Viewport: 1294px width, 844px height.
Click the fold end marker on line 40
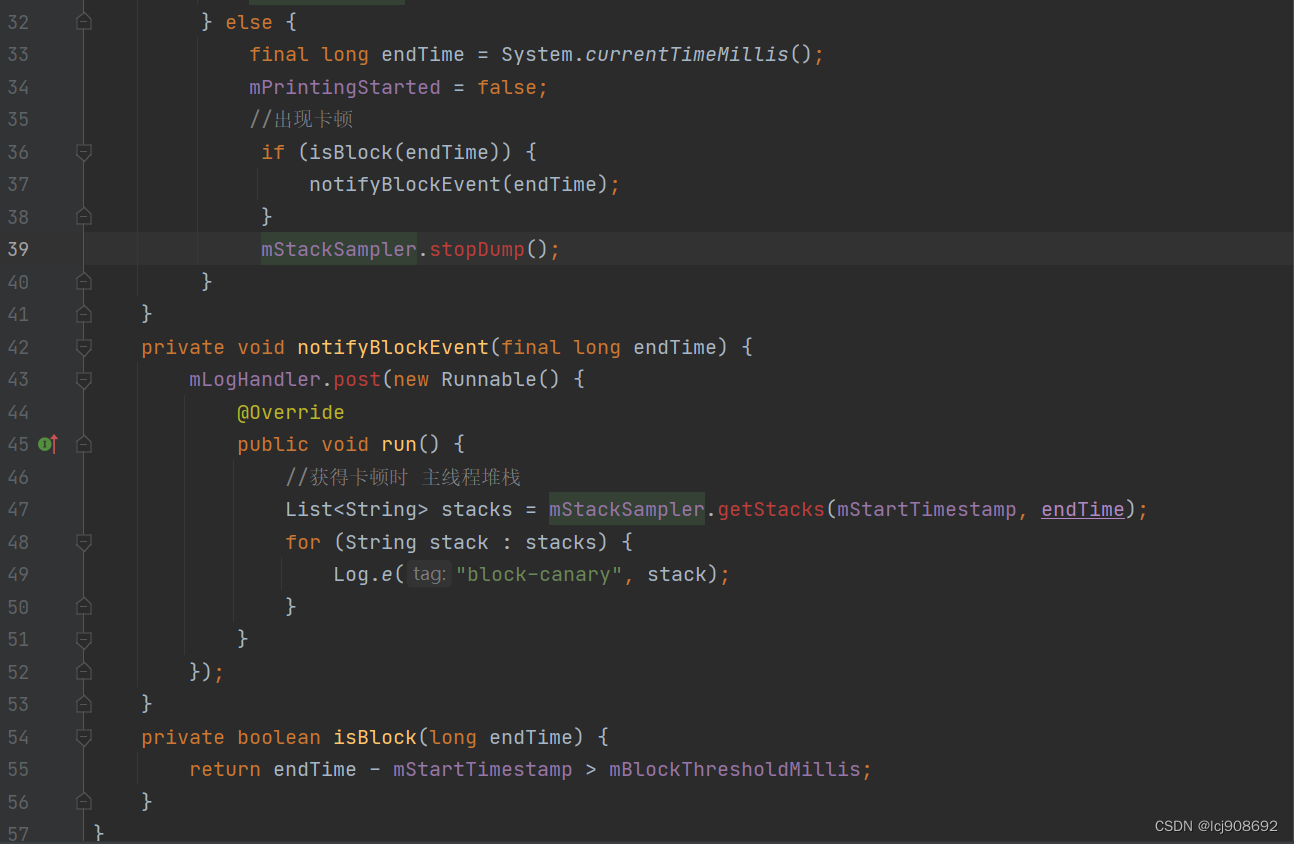(x=84, y=282)
